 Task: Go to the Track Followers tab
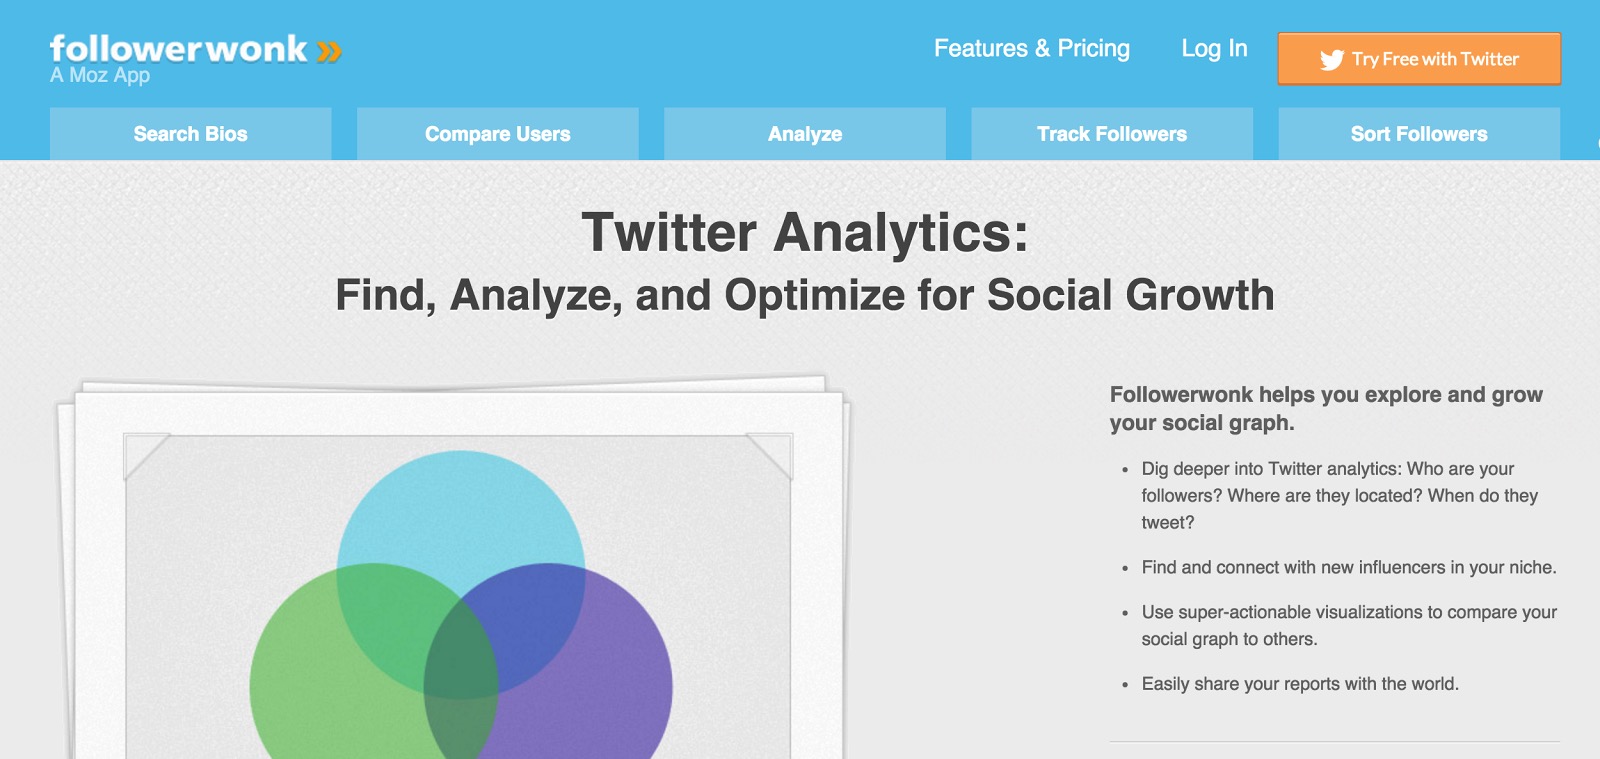pyautogui.click(x=1112, y=134)
